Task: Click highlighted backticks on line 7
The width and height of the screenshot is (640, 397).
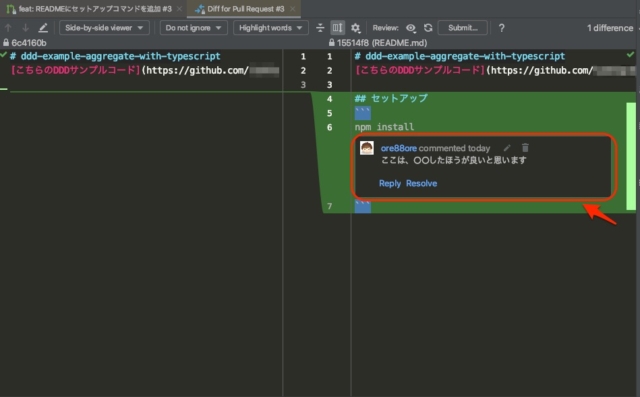Action: 362,206
